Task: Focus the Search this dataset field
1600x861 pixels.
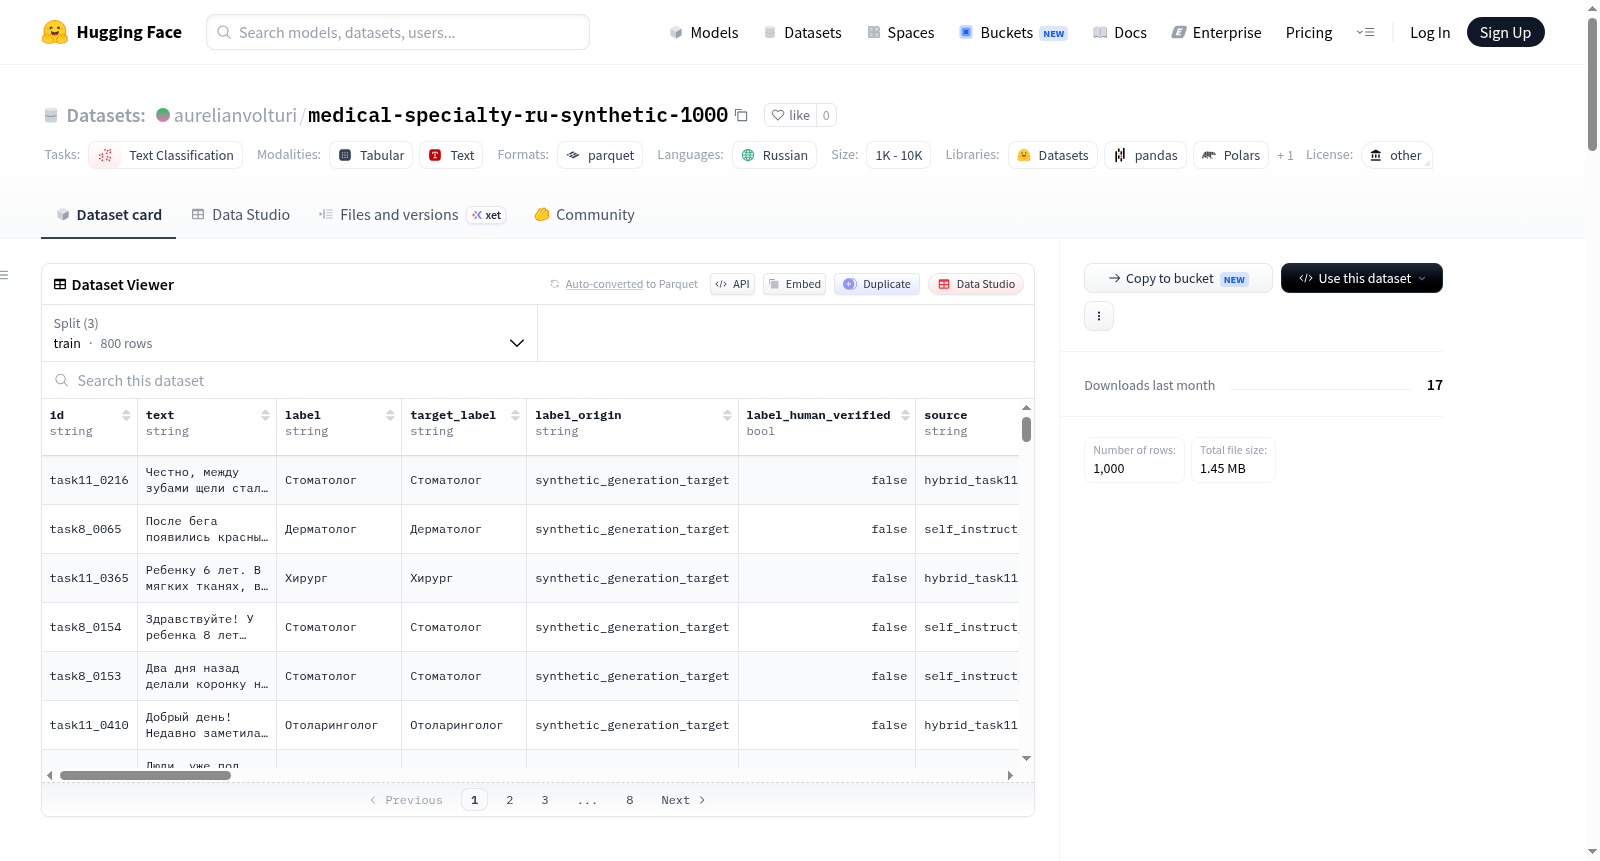Action: click(538, 380)
